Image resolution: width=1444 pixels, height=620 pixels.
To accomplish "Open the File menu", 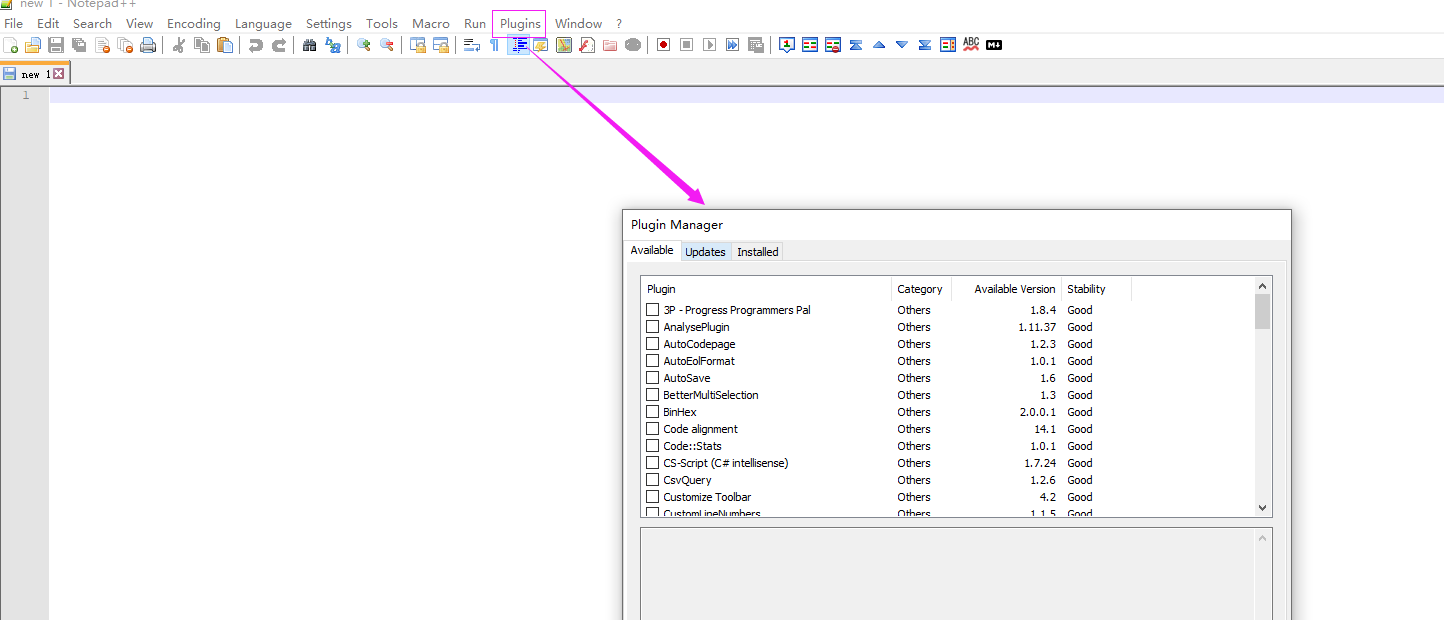I will (14, 23).
